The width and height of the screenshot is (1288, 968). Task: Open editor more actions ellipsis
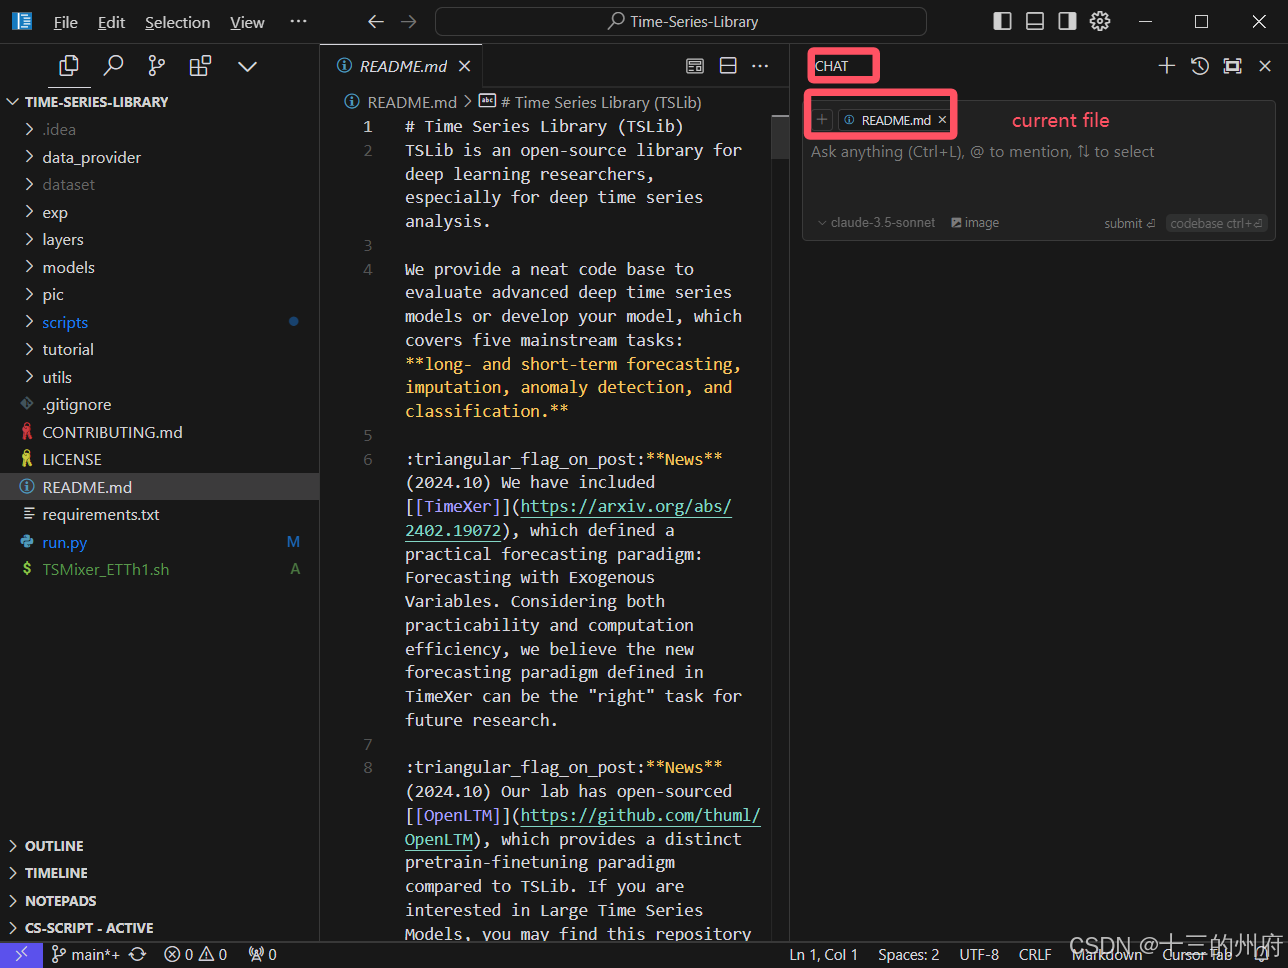[x=760, y=66]
